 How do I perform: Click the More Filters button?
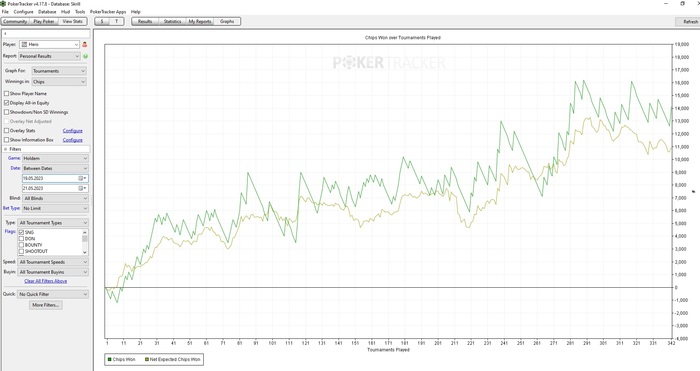point(46,305)
